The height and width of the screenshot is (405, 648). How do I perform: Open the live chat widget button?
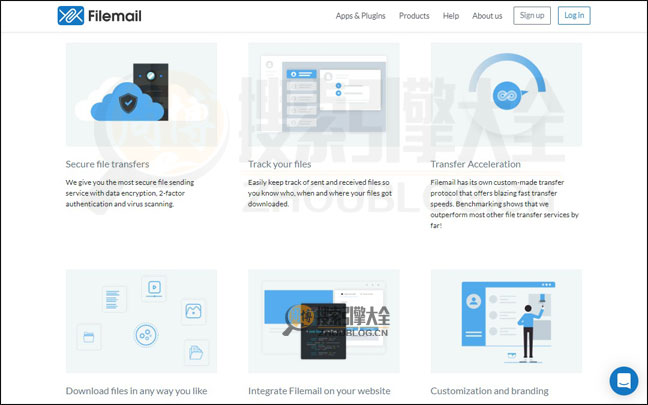pos(624,381)
